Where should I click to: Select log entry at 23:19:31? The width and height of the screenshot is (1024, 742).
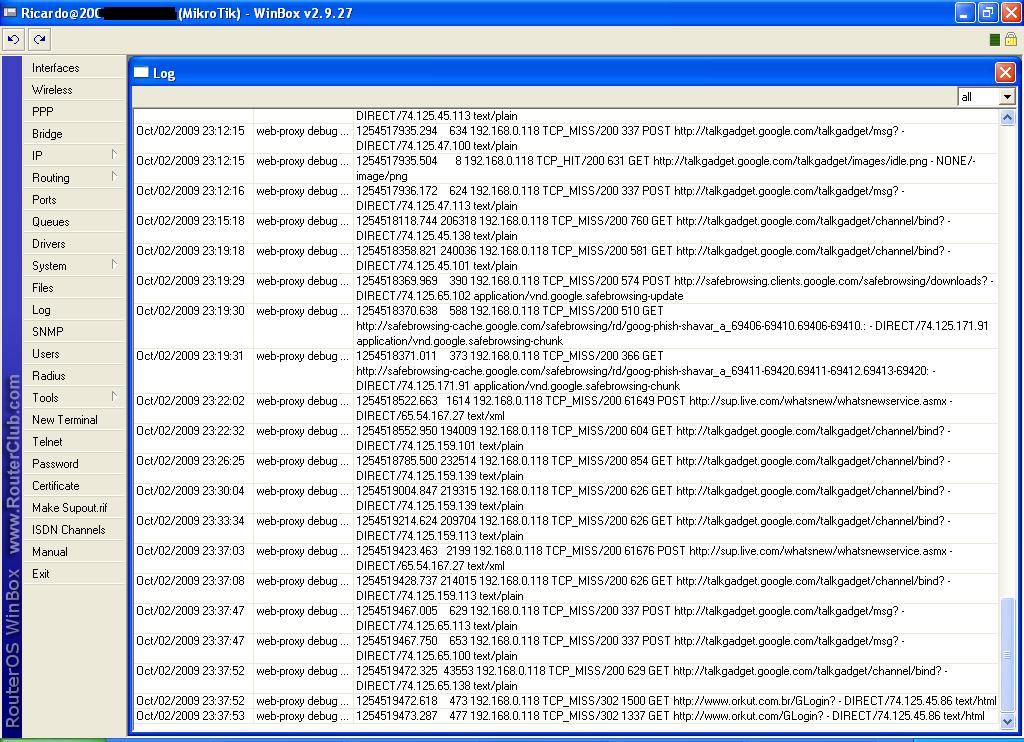(x=566, y=371)
